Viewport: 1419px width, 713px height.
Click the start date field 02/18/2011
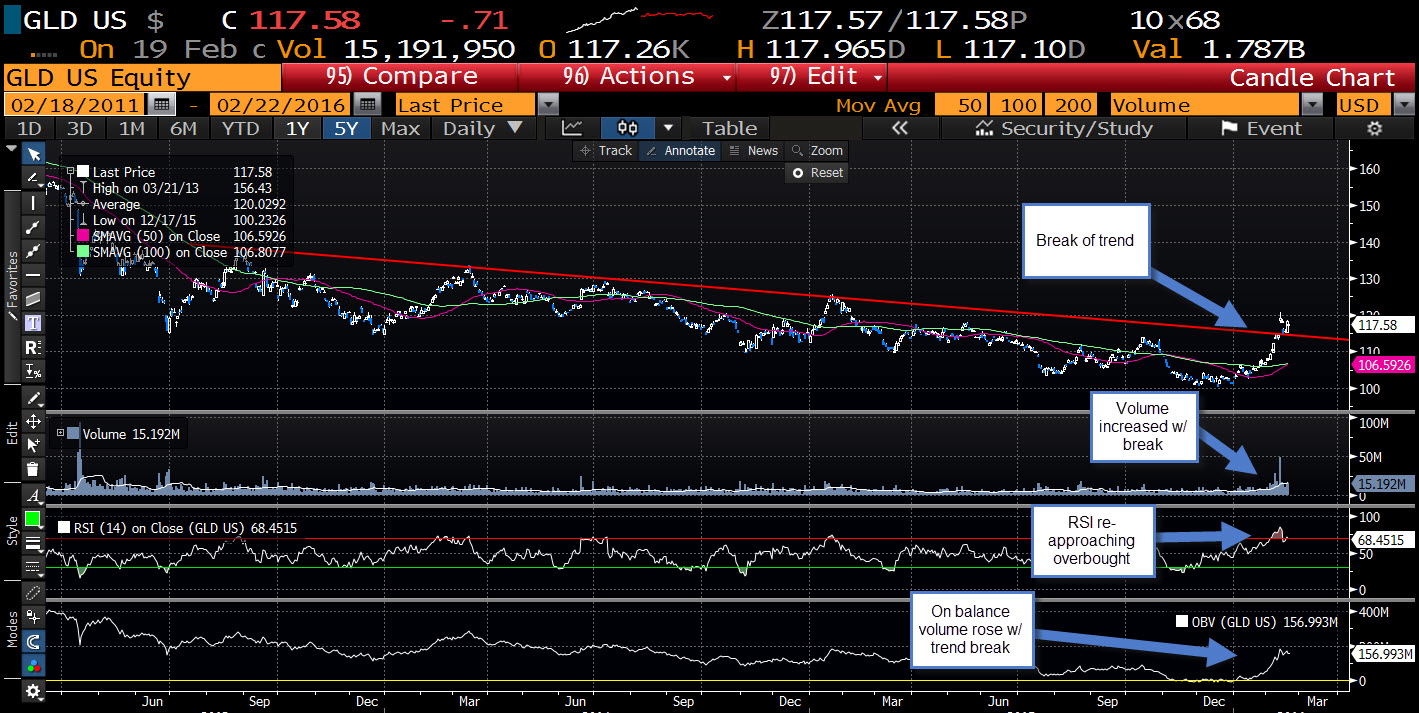click(x=76, y=105)
